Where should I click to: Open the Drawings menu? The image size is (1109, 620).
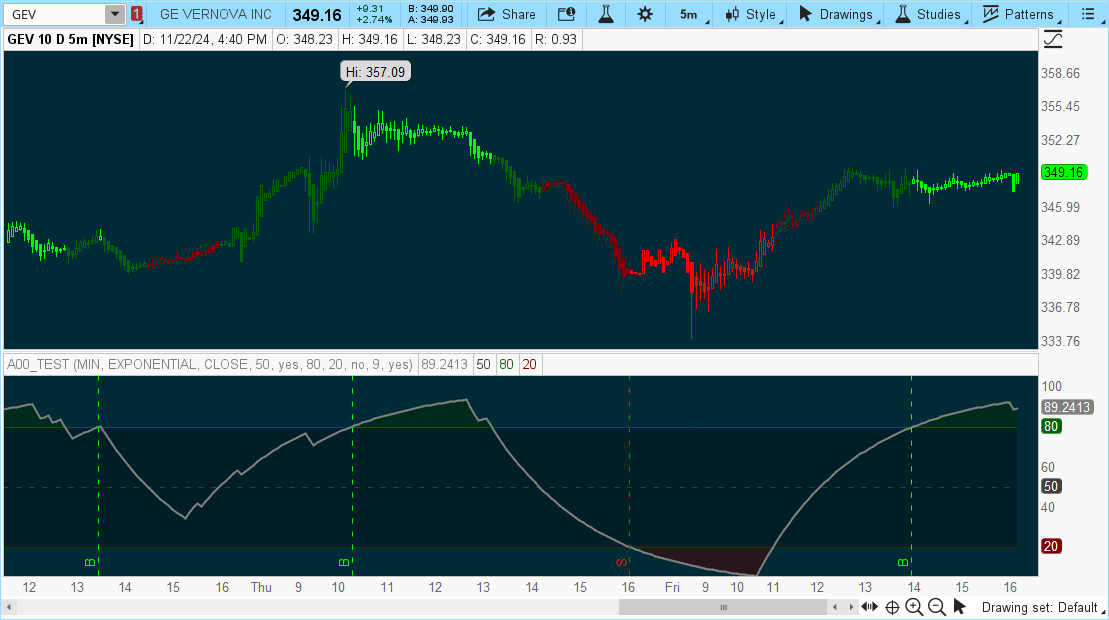click(x=837, y=14)
